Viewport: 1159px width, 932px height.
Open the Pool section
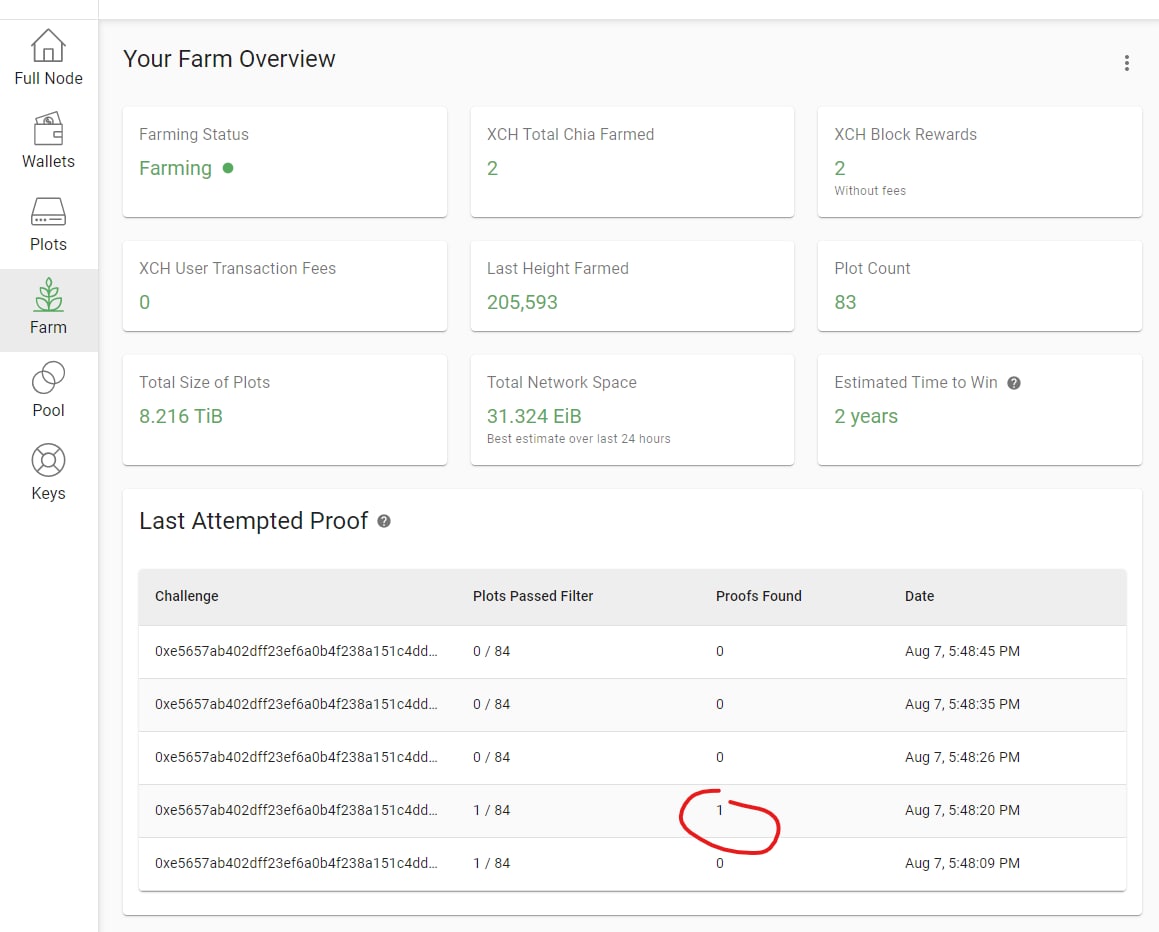[48, 390]
